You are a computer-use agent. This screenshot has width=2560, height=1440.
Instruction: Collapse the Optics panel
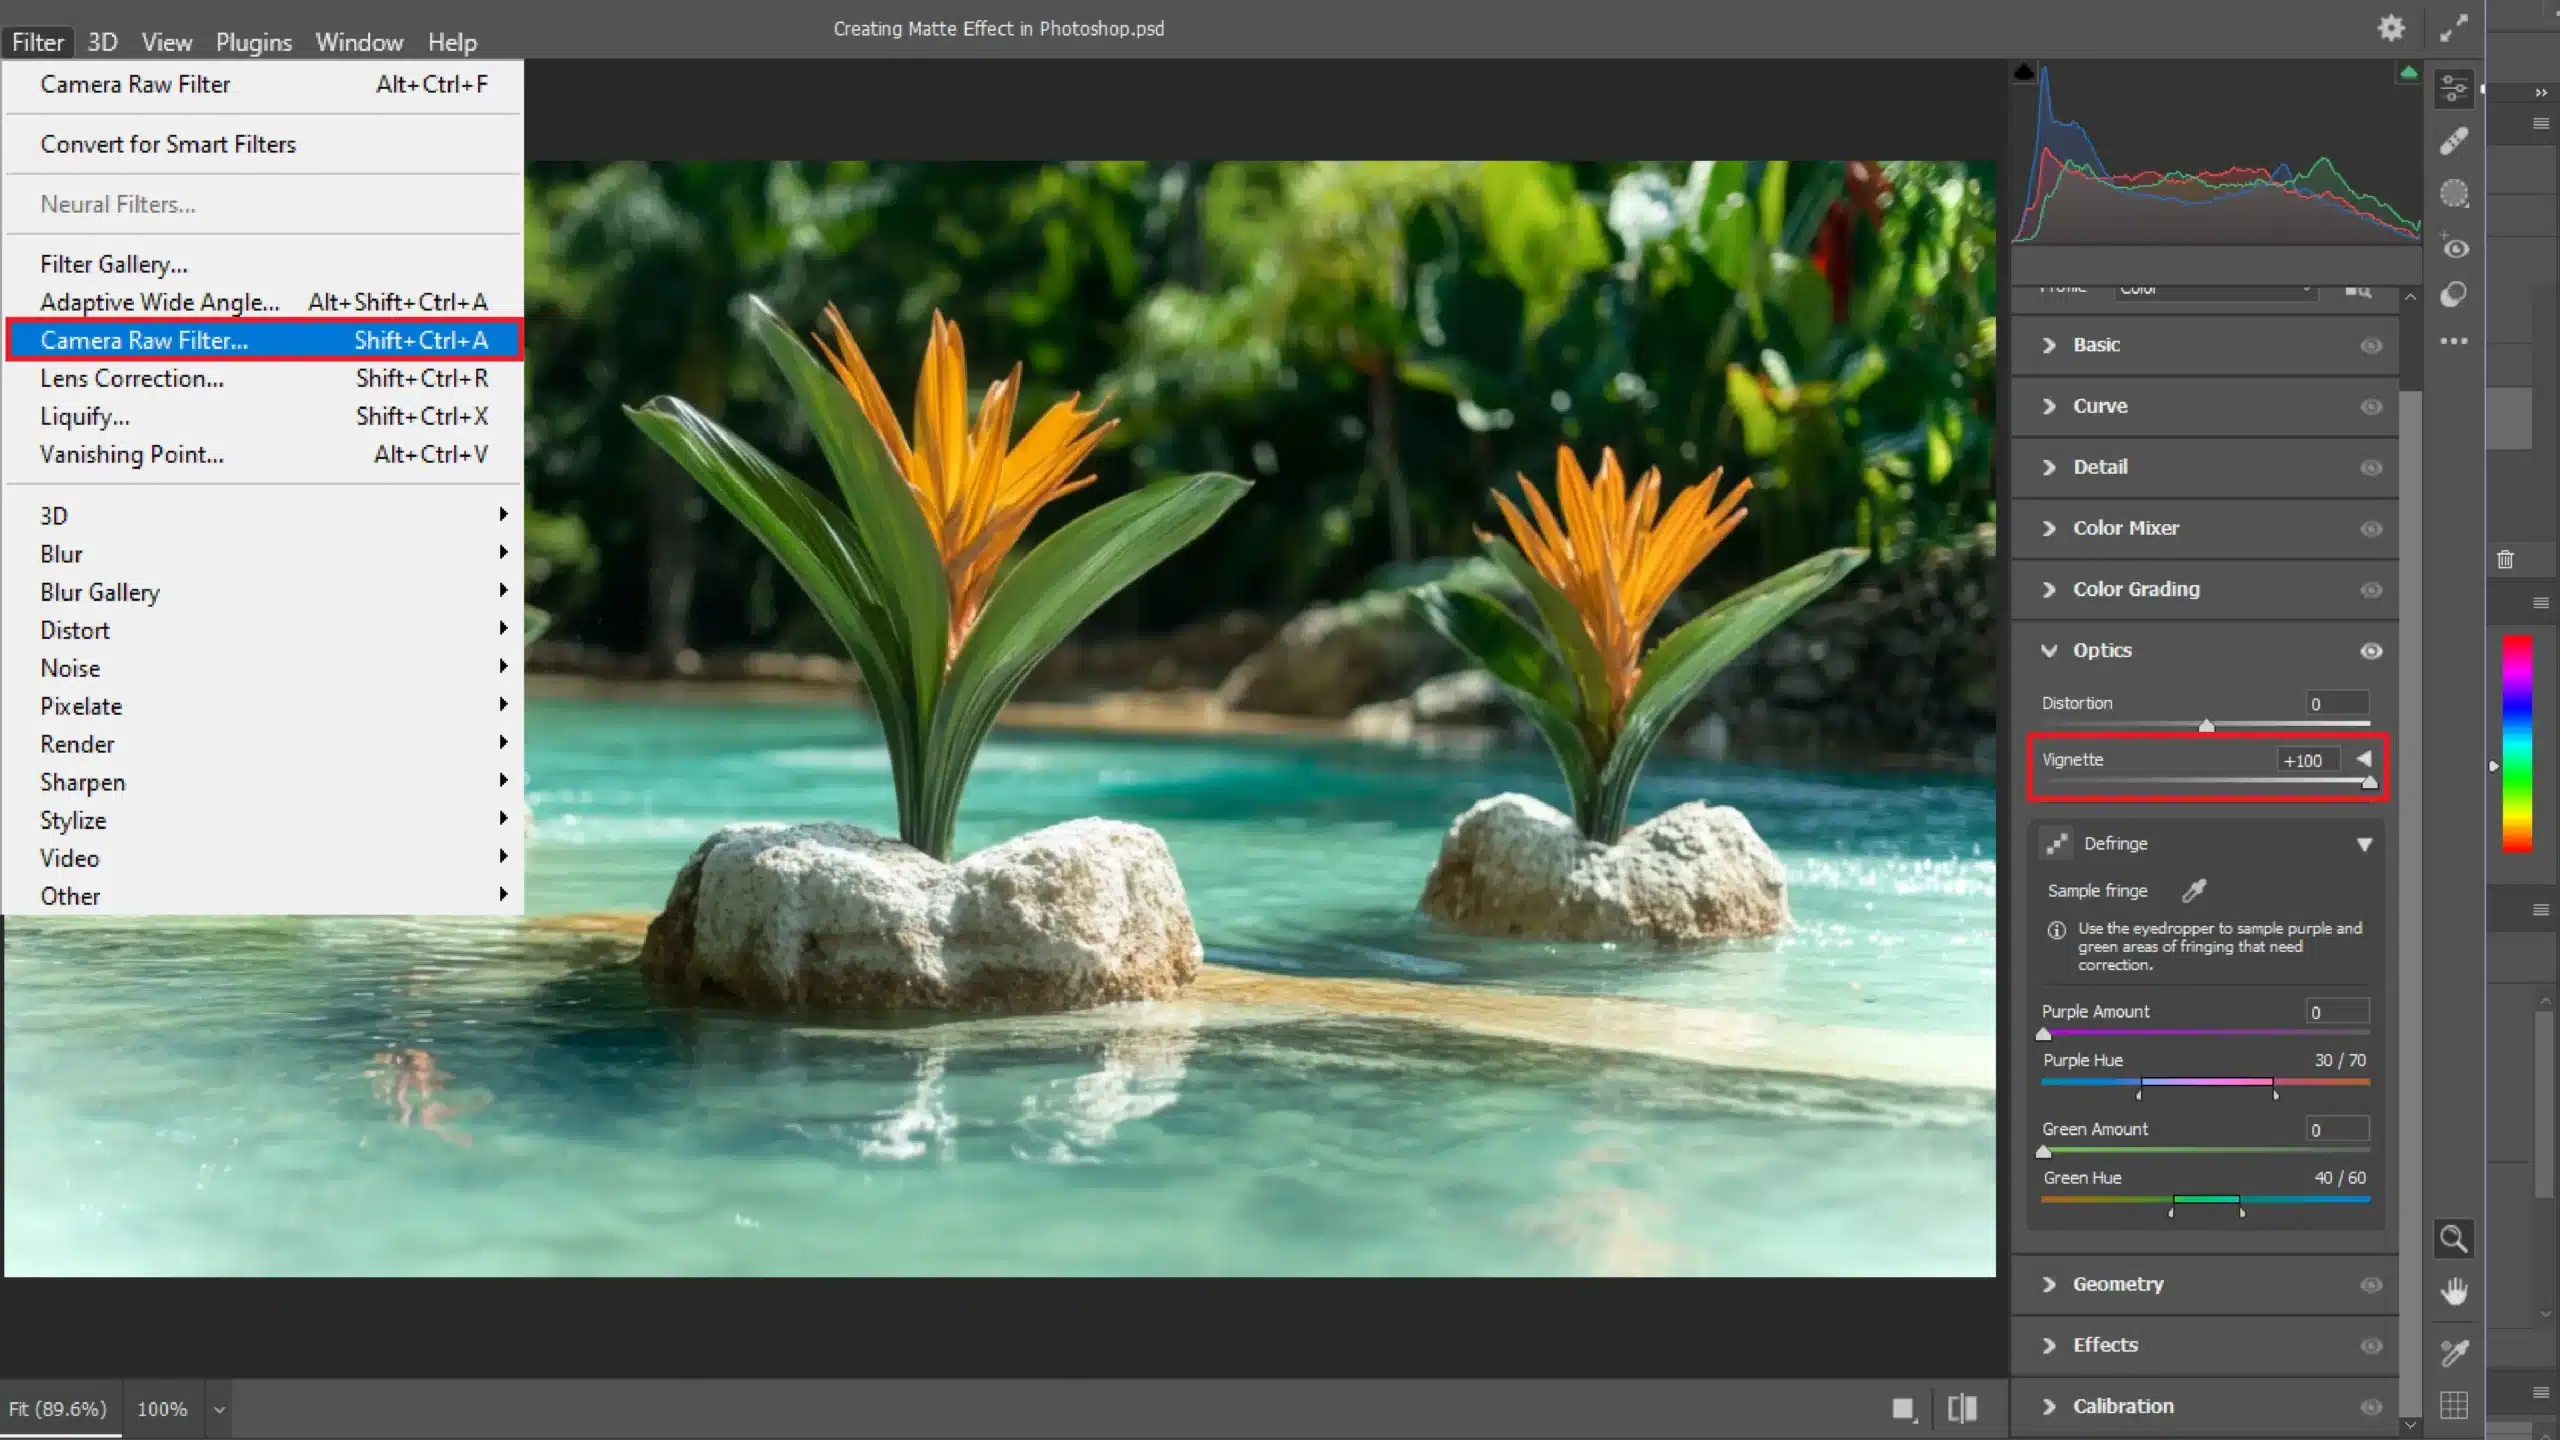pyautogui.click(x=2049, y=650)
